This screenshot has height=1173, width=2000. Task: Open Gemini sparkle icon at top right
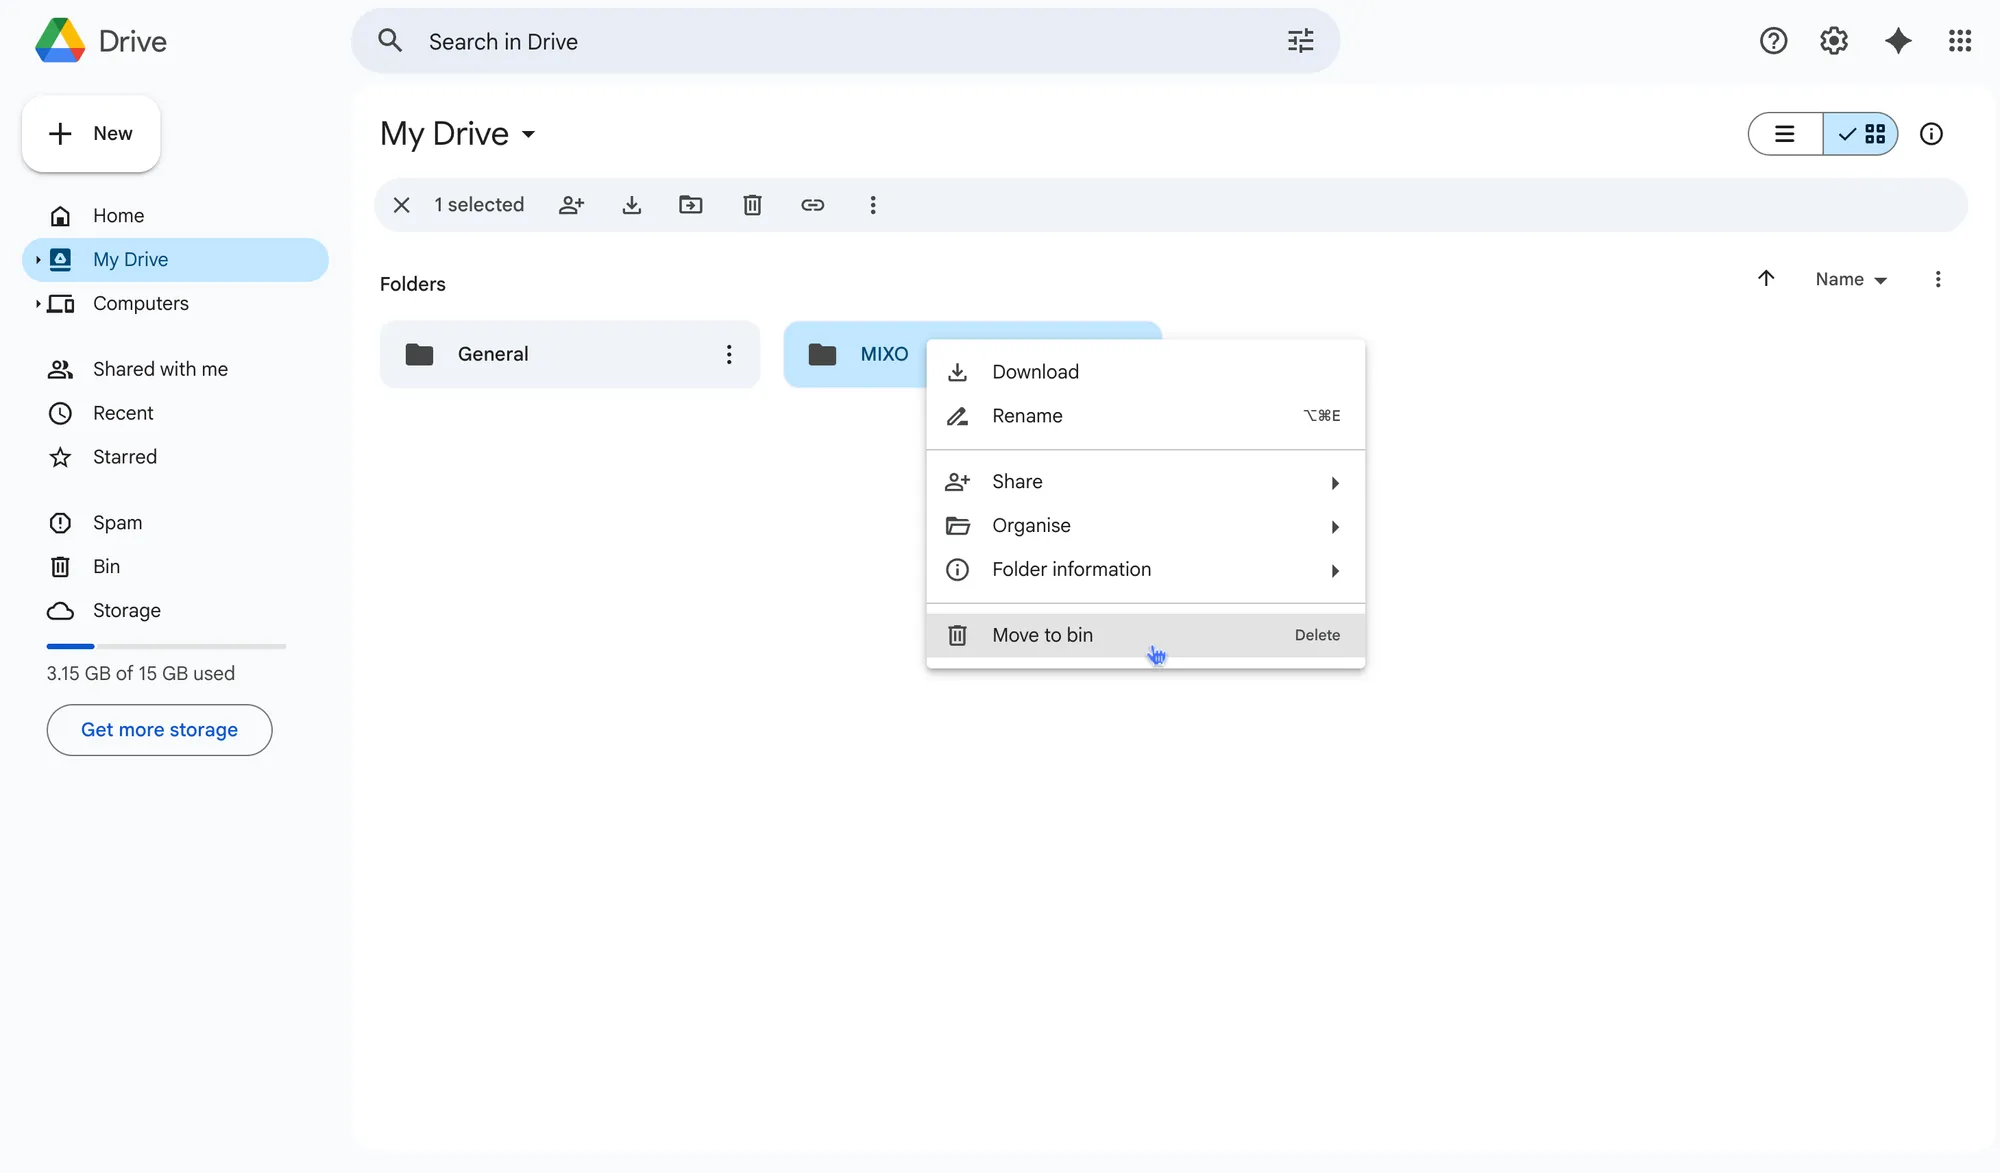click(1897, 41)
